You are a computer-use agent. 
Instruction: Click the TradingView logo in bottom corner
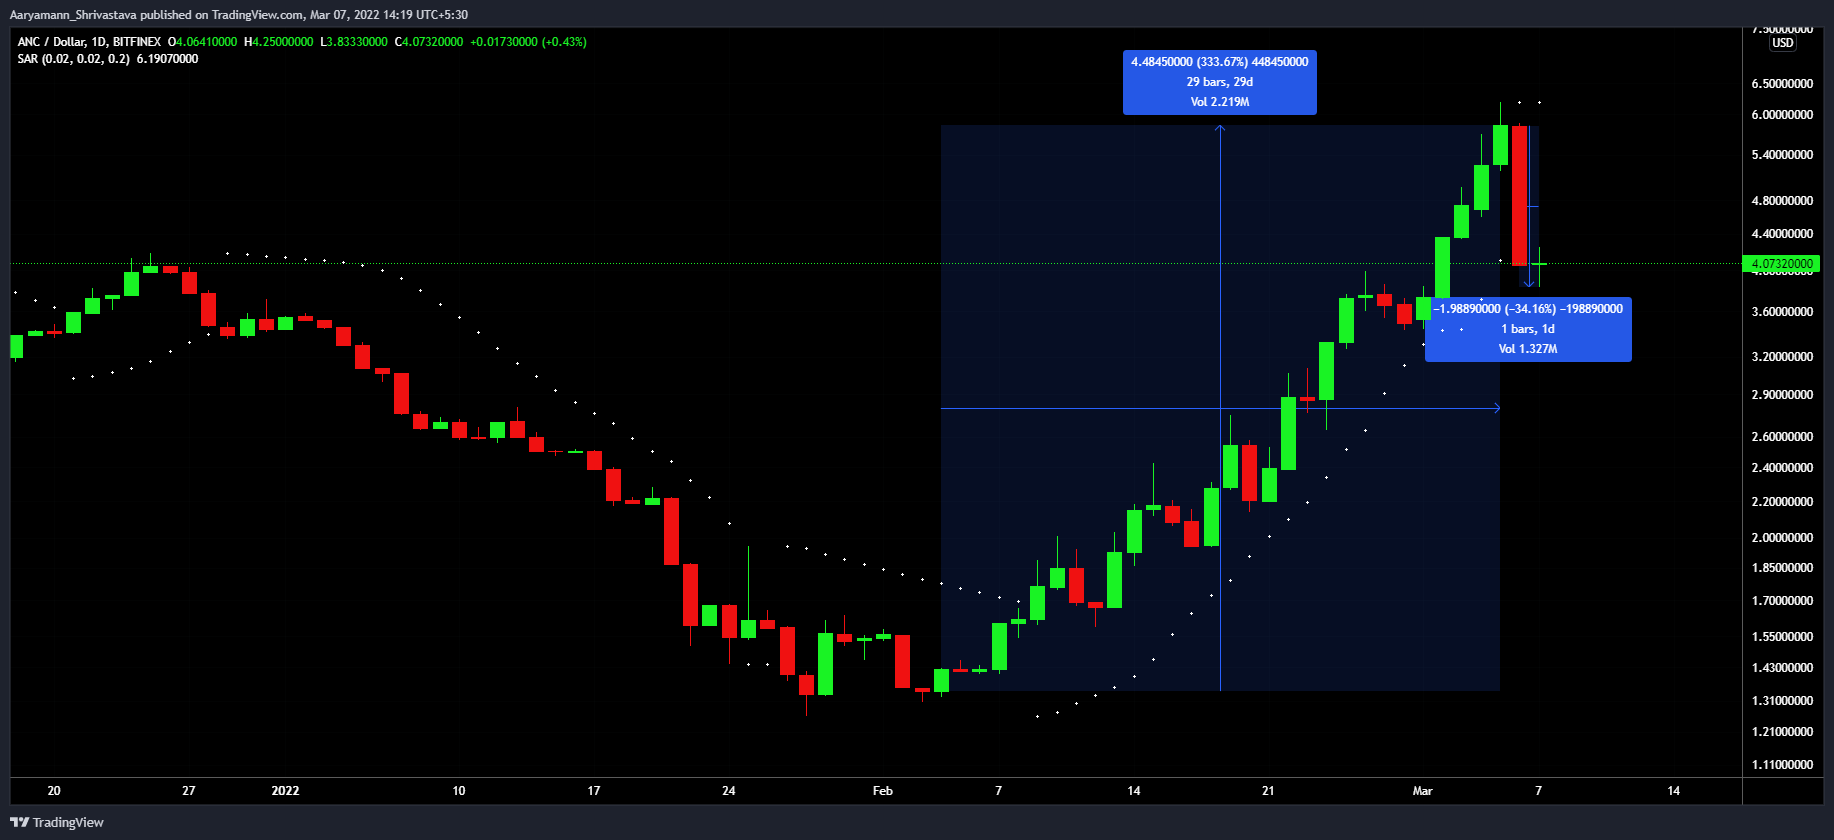click(x=57, y=822)
